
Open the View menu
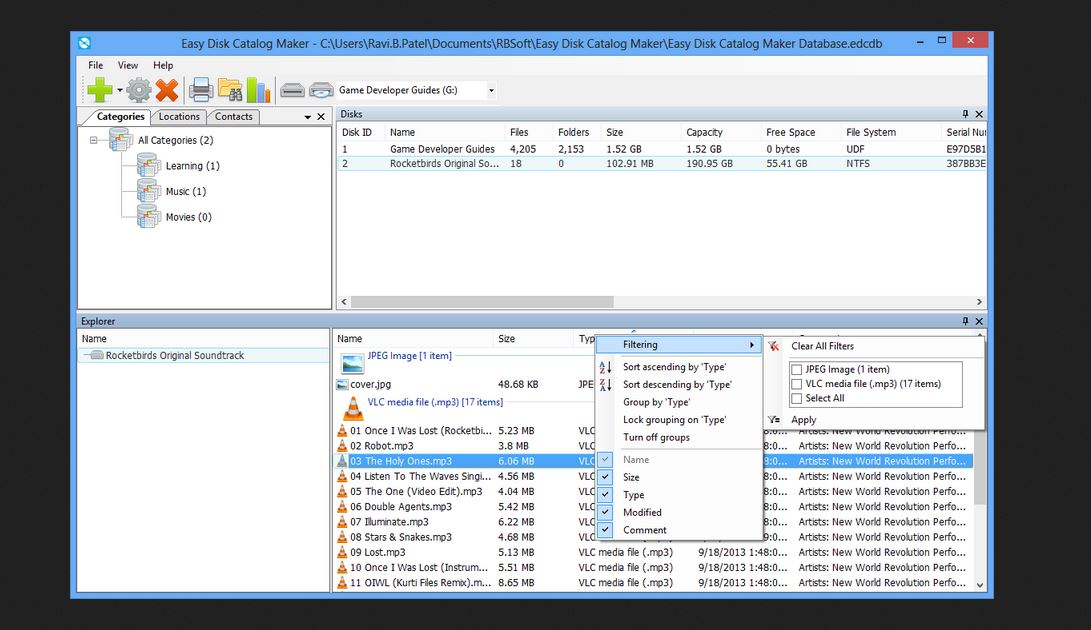coord(127,65)
